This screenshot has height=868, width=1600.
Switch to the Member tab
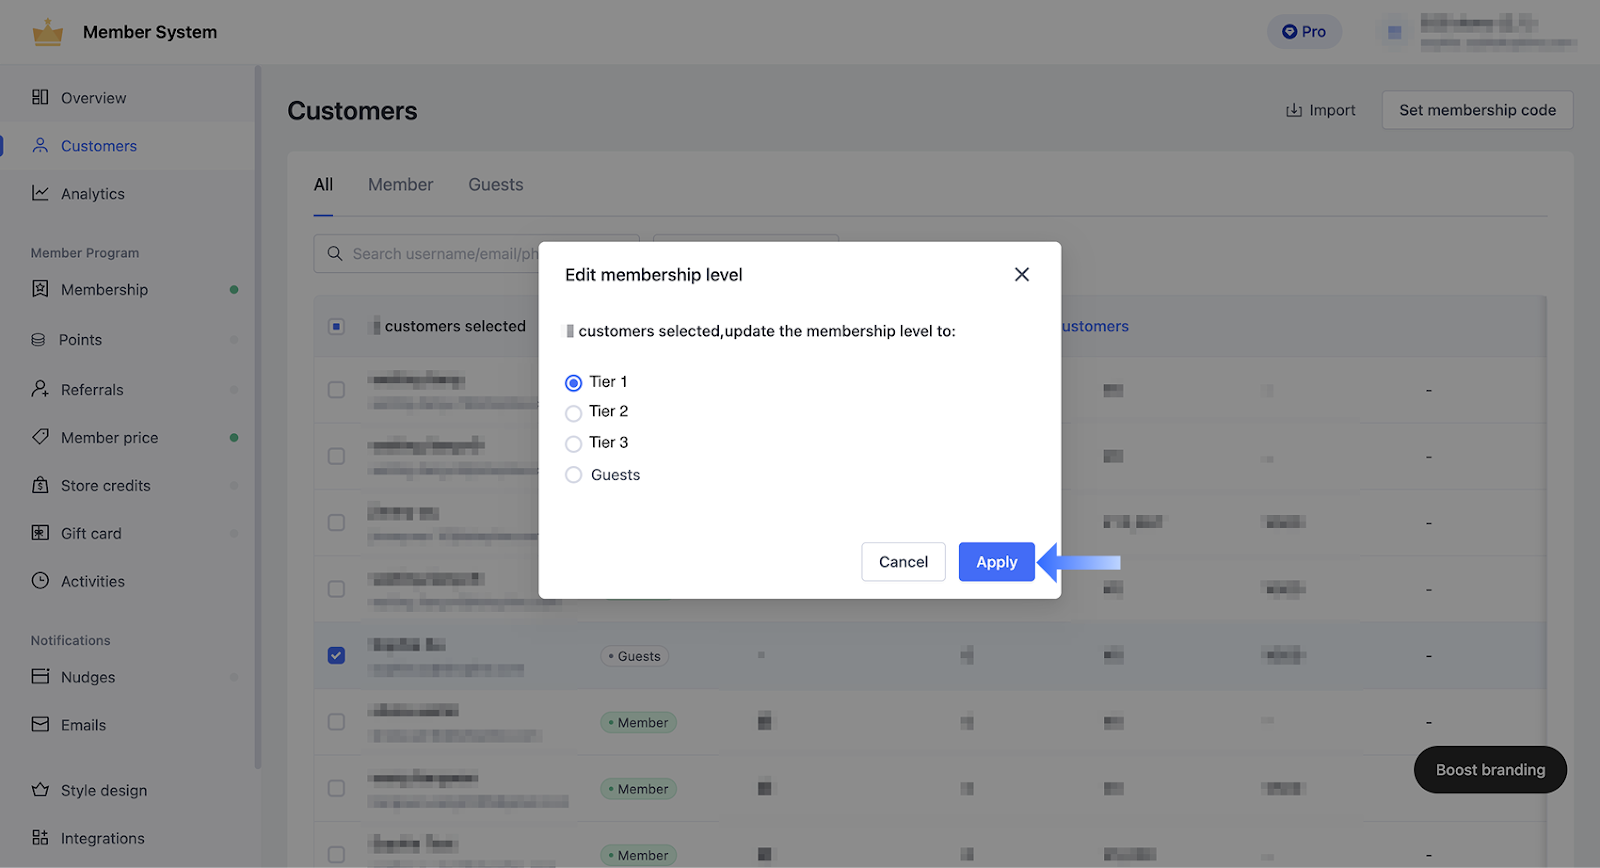[x=400, y=185]
